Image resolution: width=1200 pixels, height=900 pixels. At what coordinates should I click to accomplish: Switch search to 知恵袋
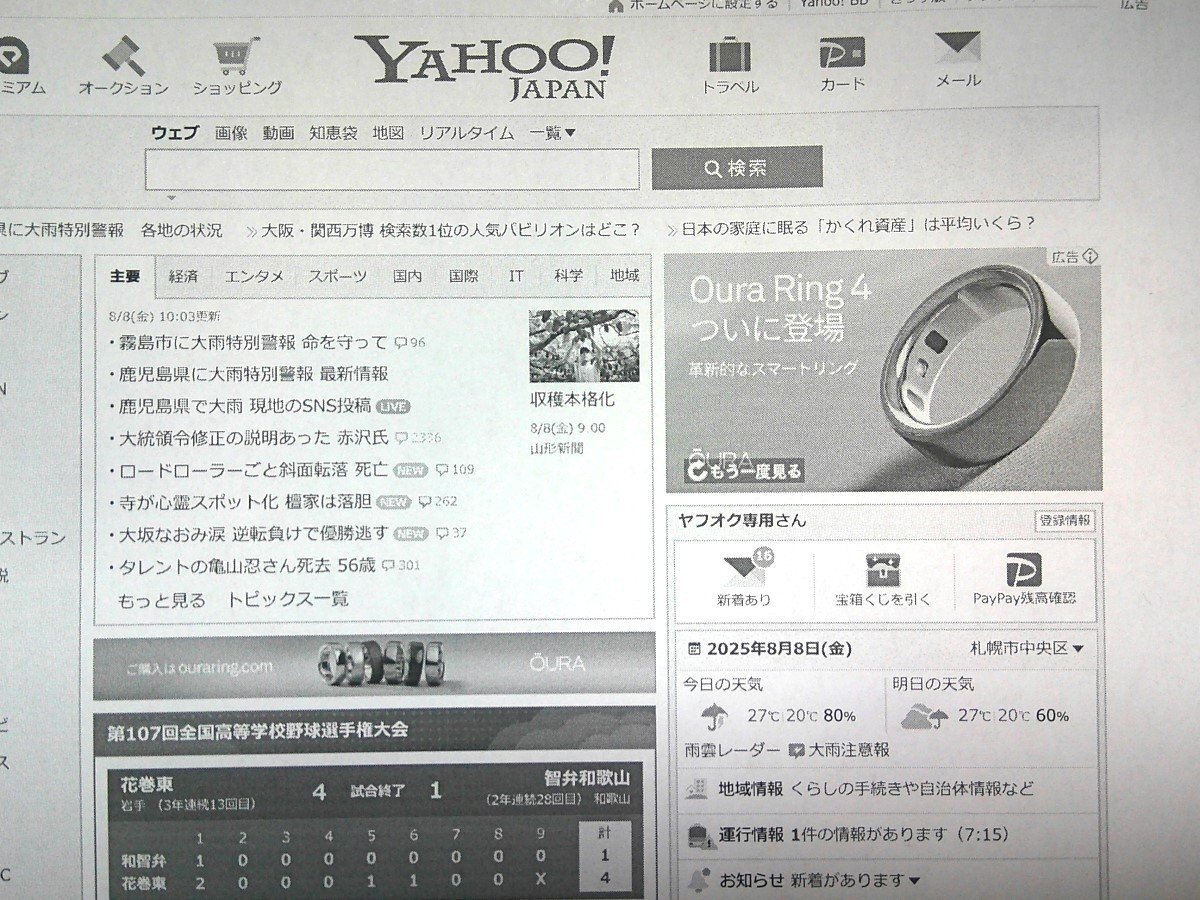[333, 132]
